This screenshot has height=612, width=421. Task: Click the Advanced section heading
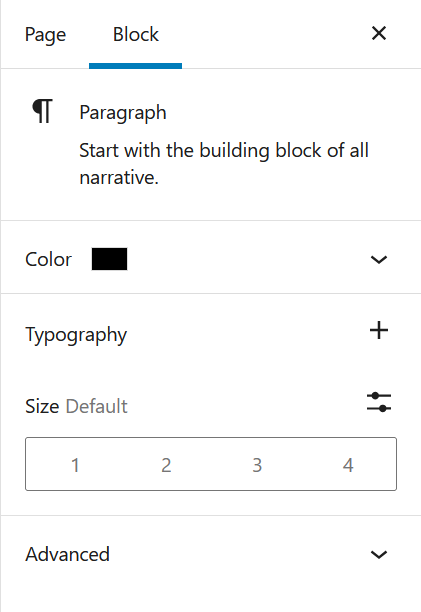68,555
